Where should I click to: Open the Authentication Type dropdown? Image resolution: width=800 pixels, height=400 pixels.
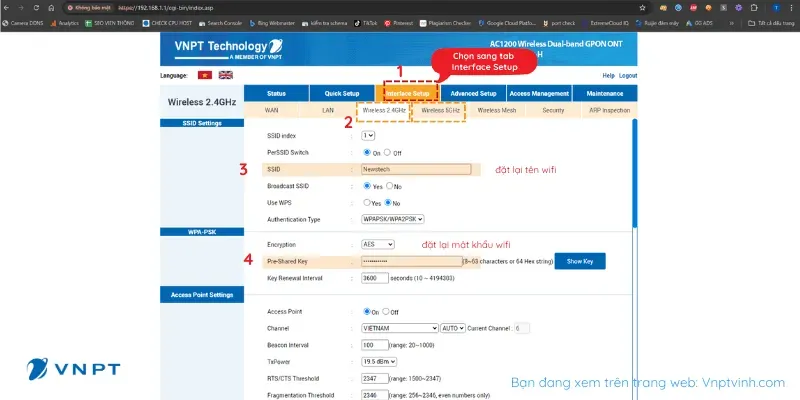coord(393,219)
